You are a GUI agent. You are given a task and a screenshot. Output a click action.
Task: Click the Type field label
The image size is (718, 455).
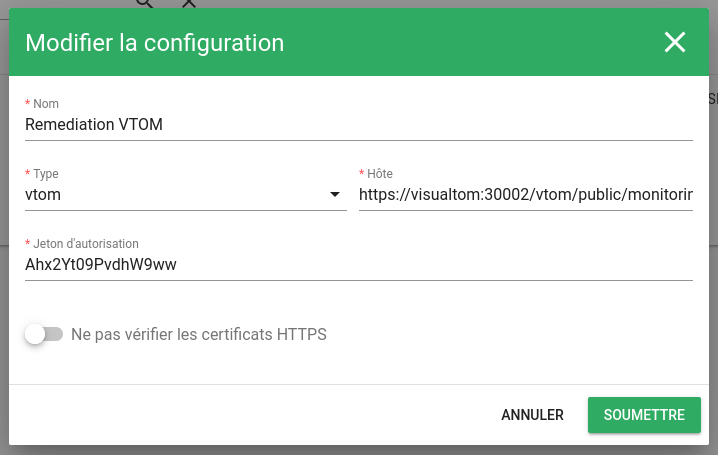pyautogui.click(x=46, y=173)
